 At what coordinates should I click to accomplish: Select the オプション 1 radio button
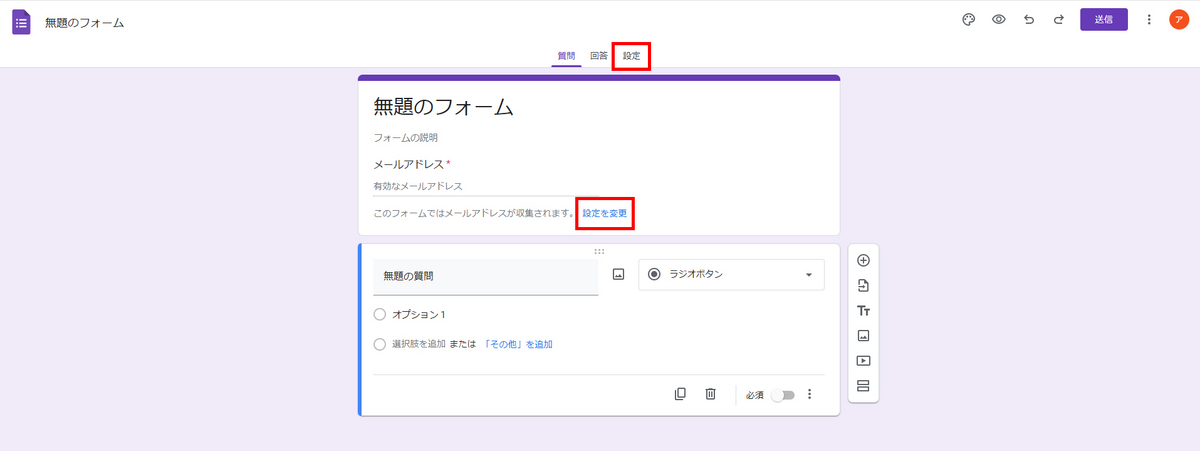[379, 314]
